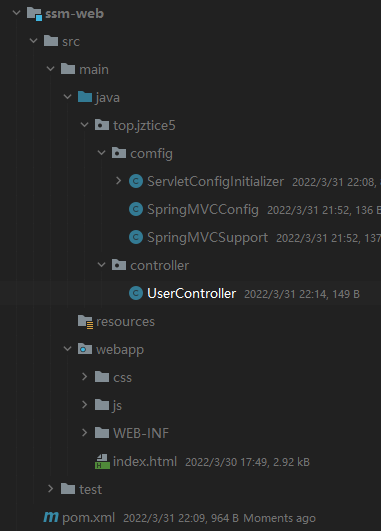Click the resources folder icon
The width and height of the screenshot is (381, 531).
(85, 322)
